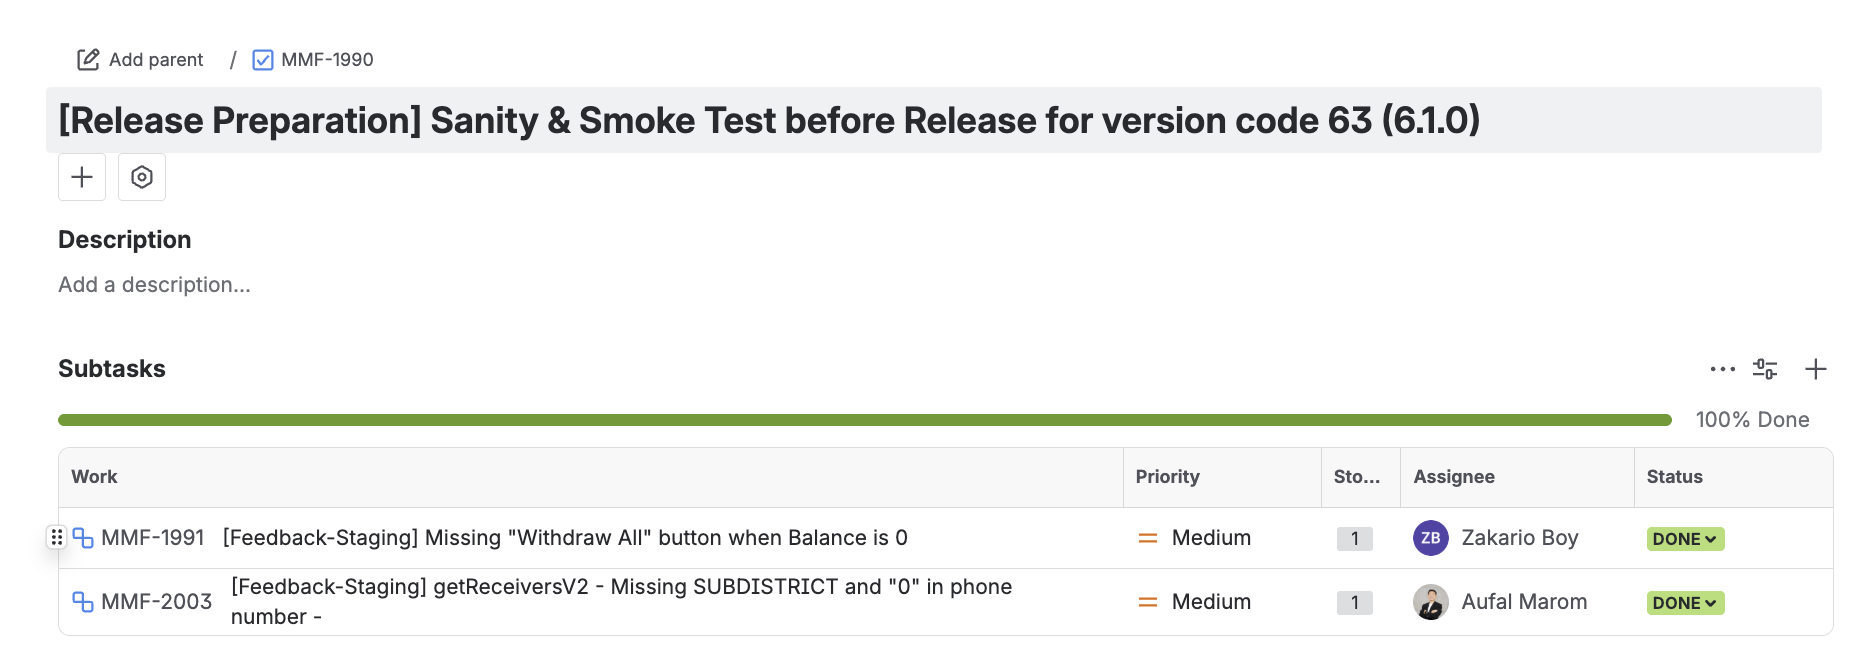Click the hexagon apps icon below title
The width and height of the screenshot is (1876, 668).
click(x=142, y=177)
